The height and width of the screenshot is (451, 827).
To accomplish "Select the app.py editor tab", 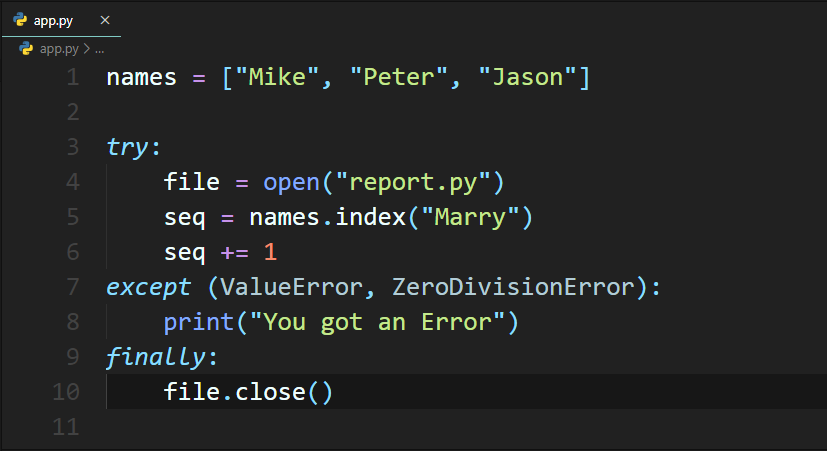I will tap(61, 21).
